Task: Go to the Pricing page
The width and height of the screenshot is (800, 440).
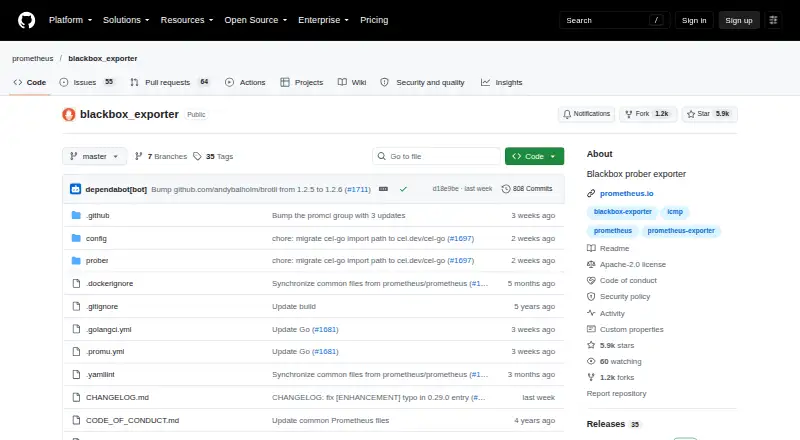Action: 374,20
